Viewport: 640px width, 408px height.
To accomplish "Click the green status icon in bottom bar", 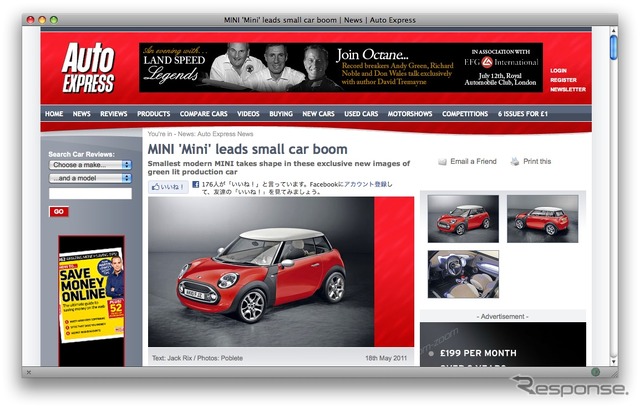I will [x=596, y=372].
